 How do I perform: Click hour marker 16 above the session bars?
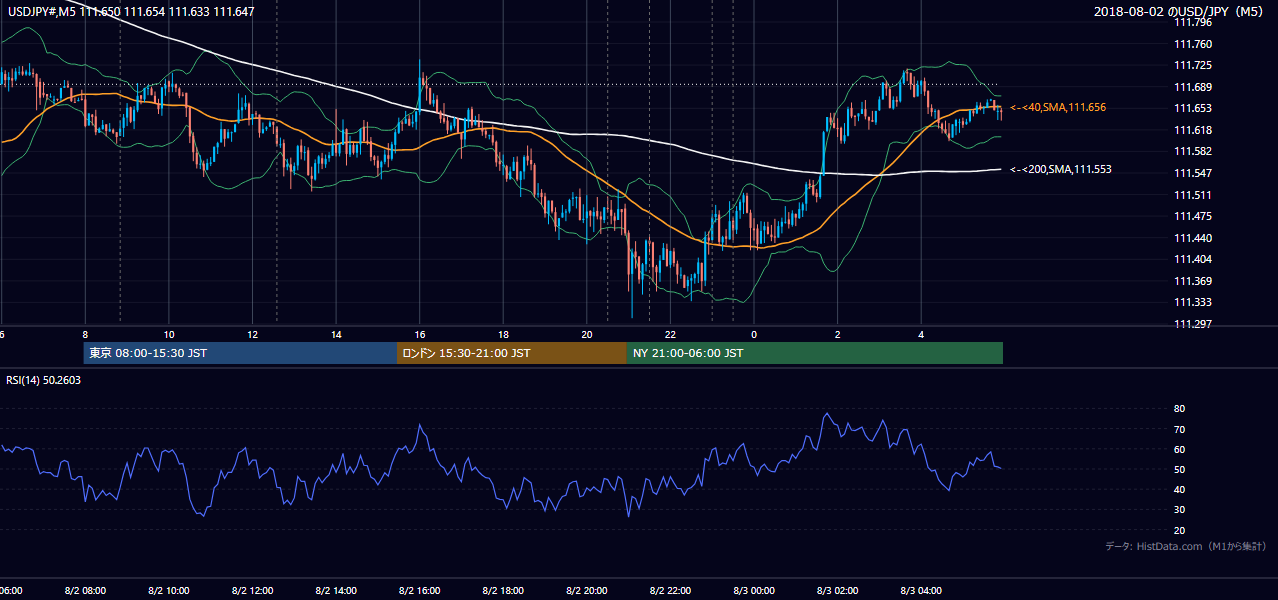click(420, 334)
